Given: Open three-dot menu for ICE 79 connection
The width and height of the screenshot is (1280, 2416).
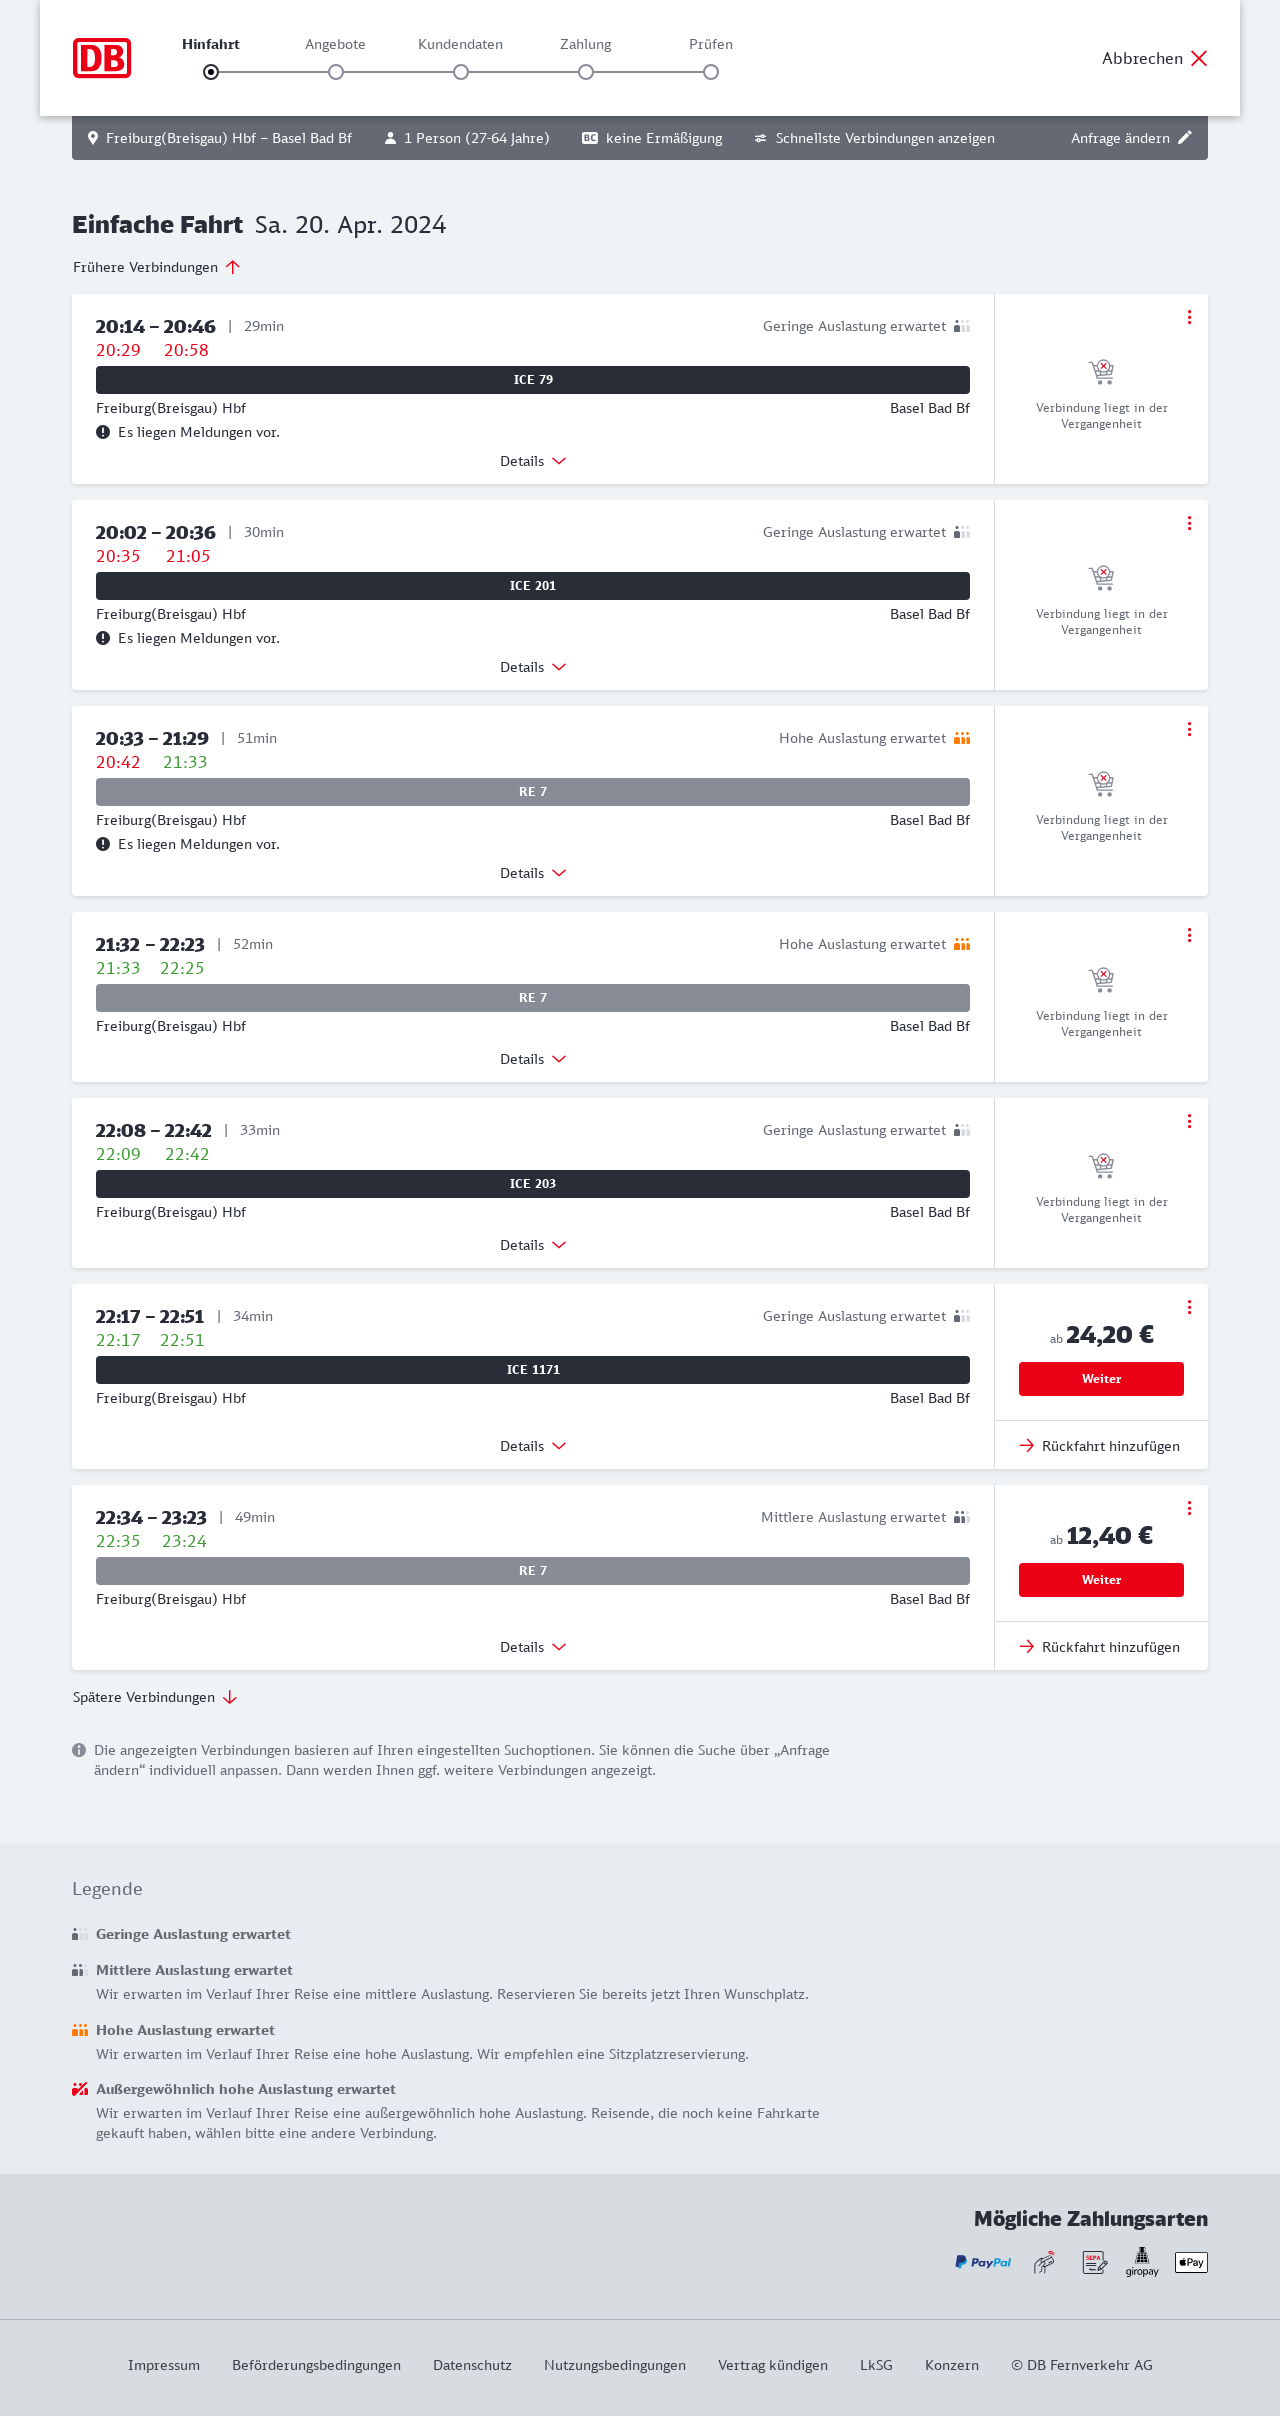Looking at the screenshot, I should click(1189, 317).
